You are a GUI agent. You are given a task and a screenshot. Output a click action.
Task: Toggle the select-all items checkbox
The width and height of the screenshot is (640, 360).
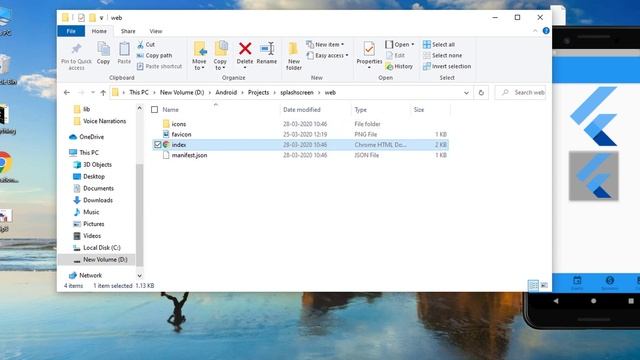(x=154, y=109)
